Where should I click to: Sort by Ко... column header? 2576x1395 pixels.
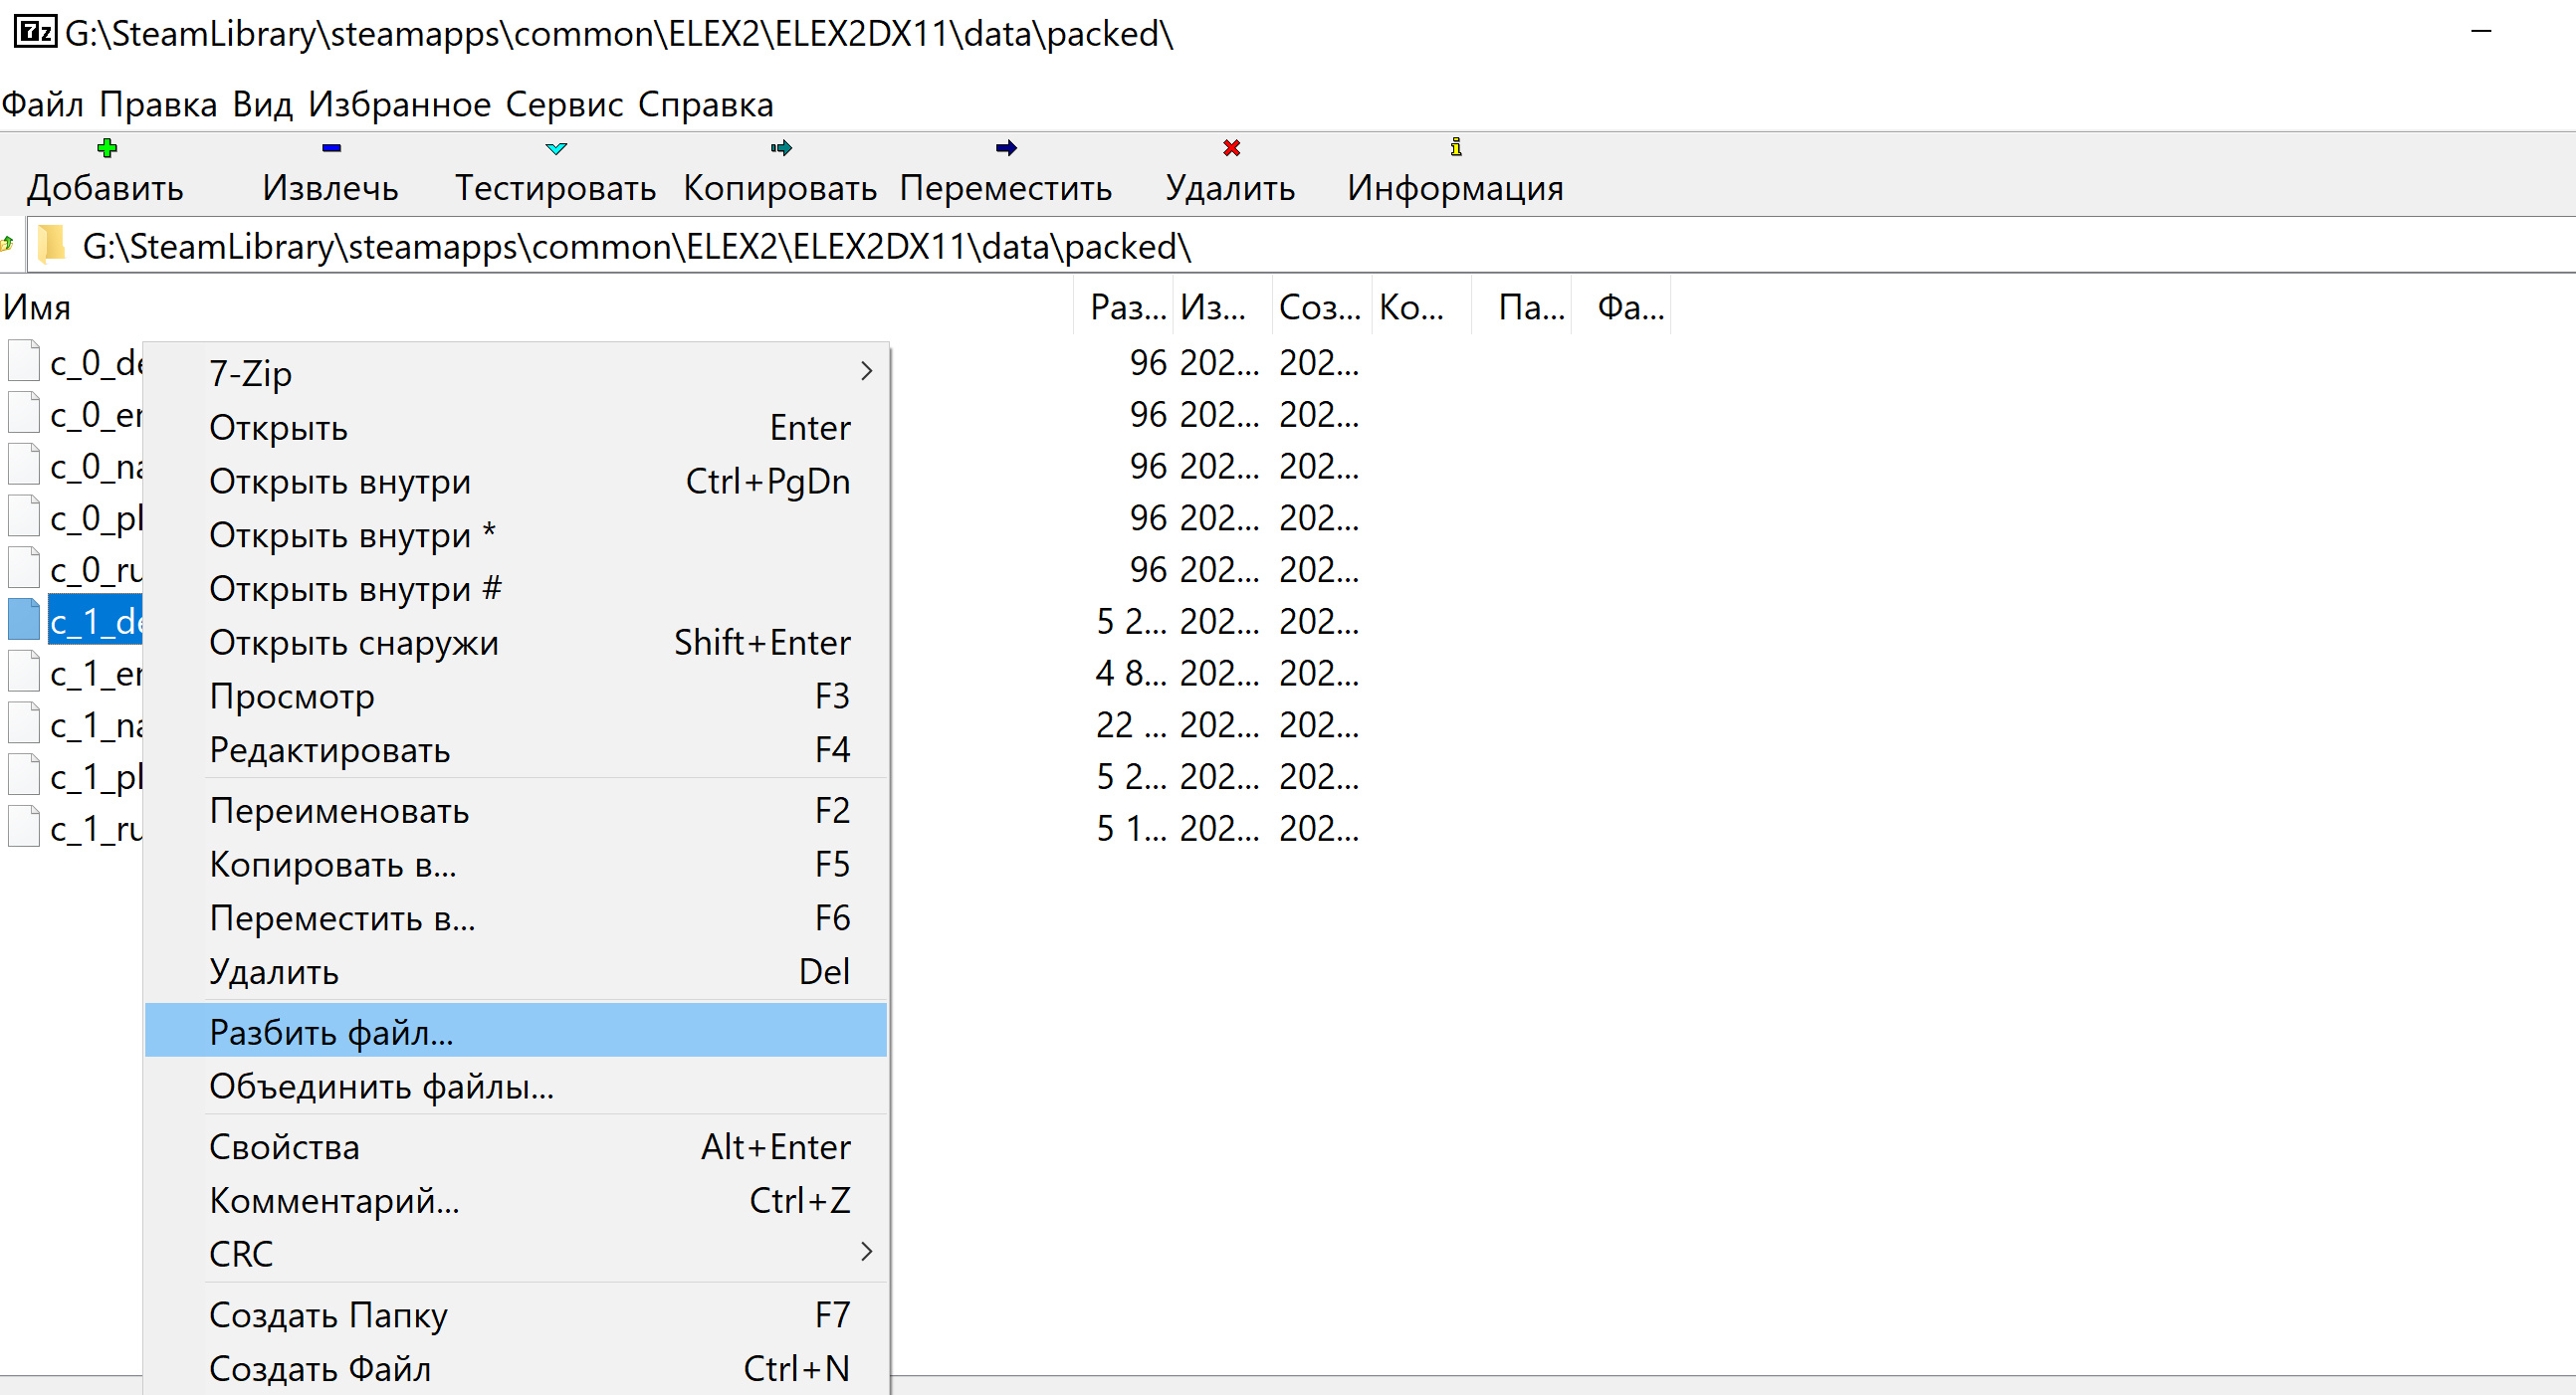point(1422,307)
